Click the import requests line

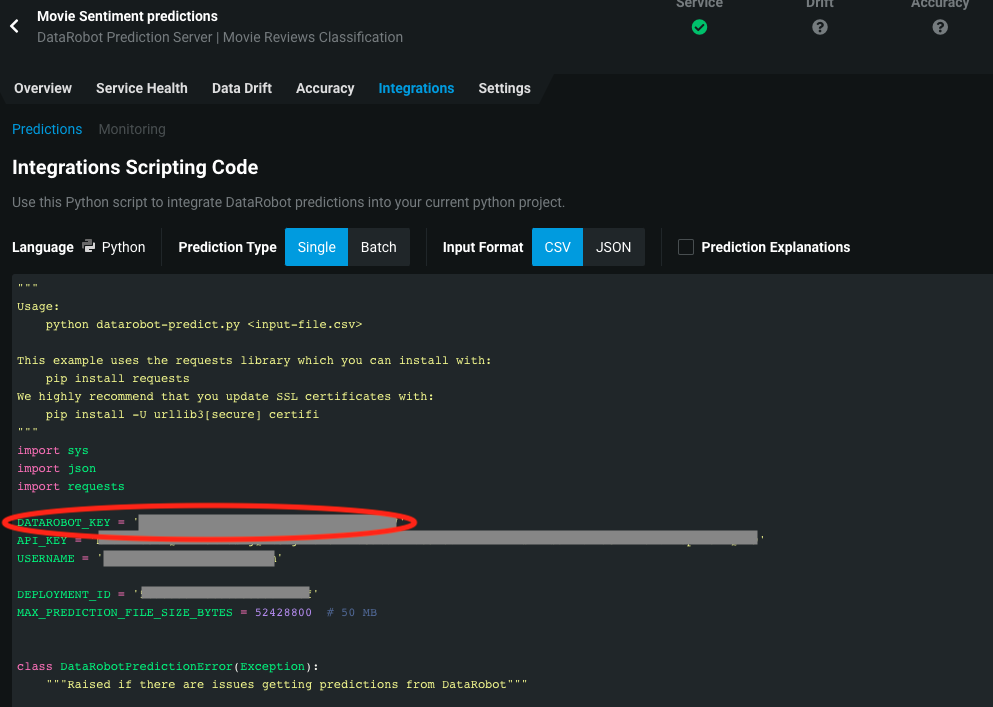click(71, 487)
